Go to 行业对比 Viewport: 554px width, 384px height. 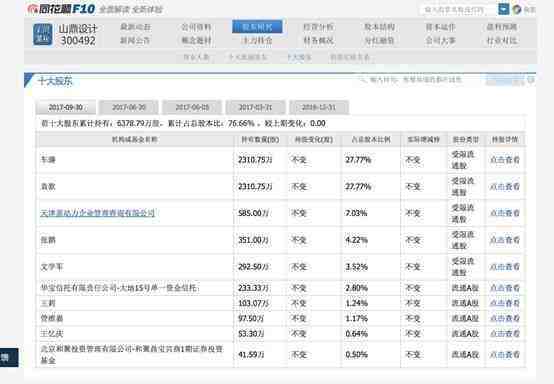coord(502,41)
